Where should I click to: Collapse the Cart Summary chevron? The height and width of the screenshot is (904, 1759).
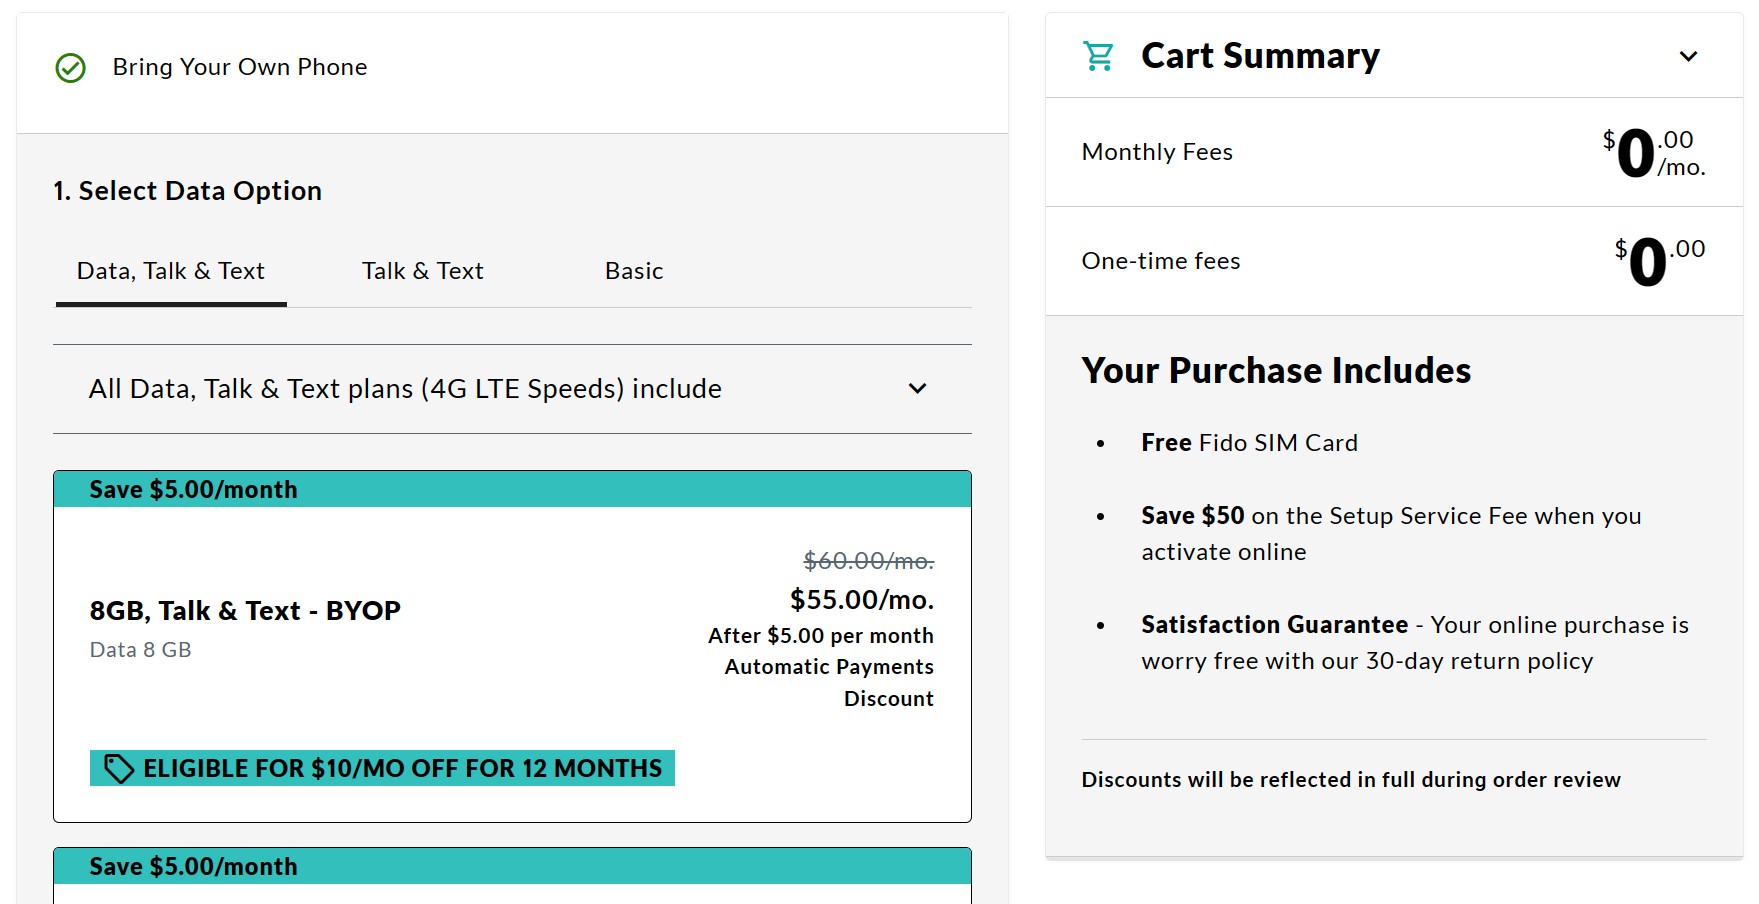click(1688, 56)
